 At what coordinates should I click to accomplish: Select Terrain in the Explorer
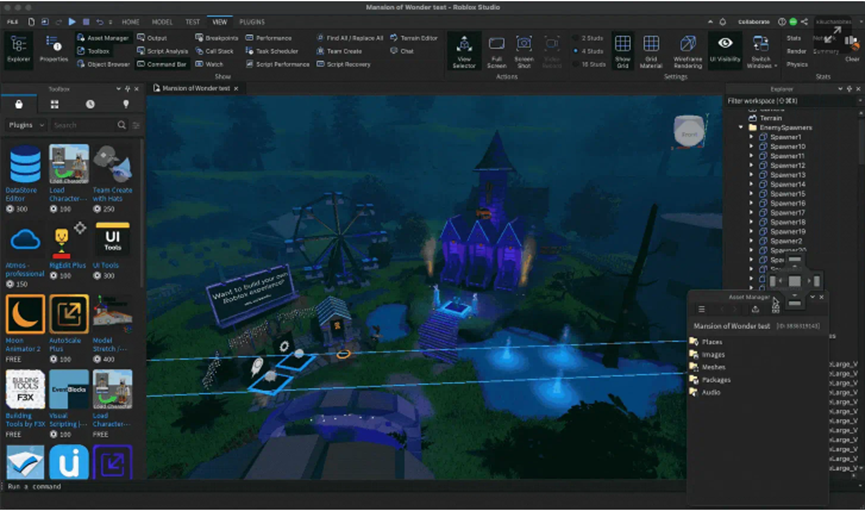771,118
